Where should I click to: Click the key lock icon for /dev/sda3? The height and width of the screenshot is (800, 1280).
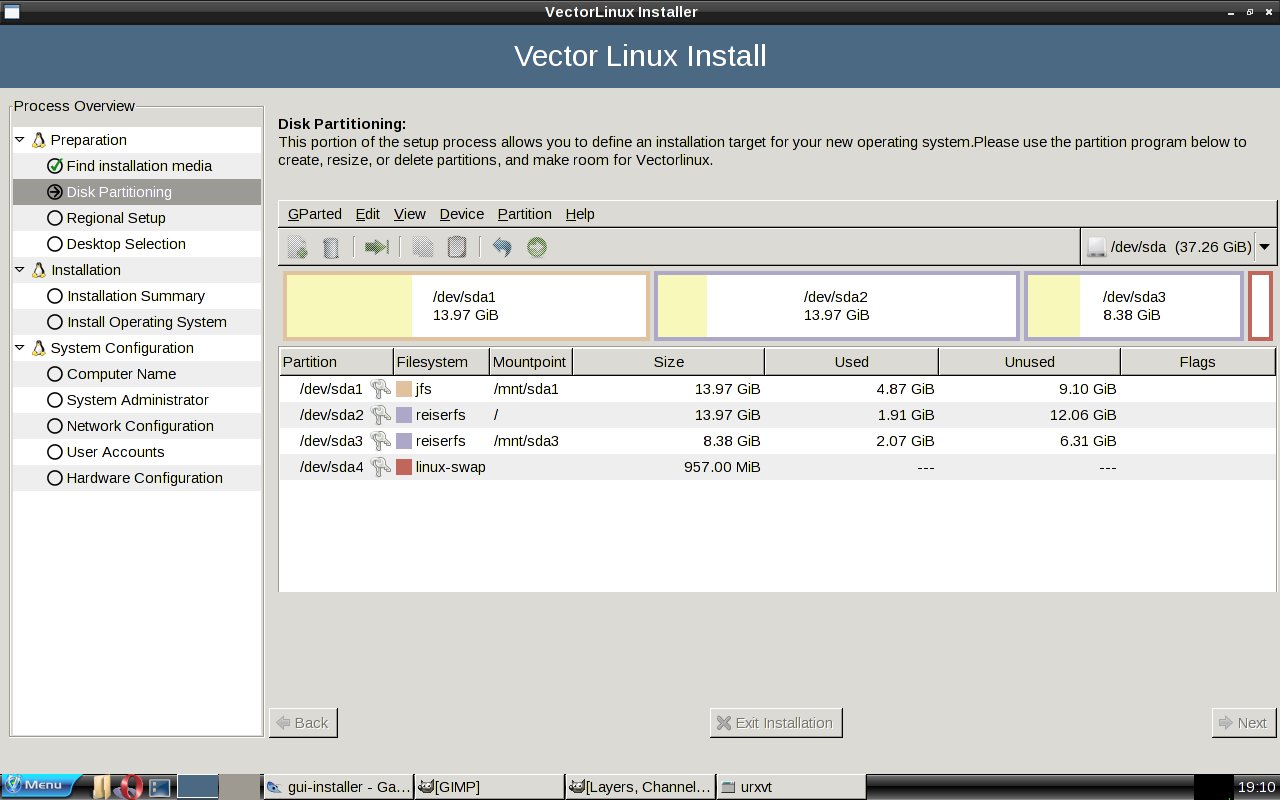[380, 441]
